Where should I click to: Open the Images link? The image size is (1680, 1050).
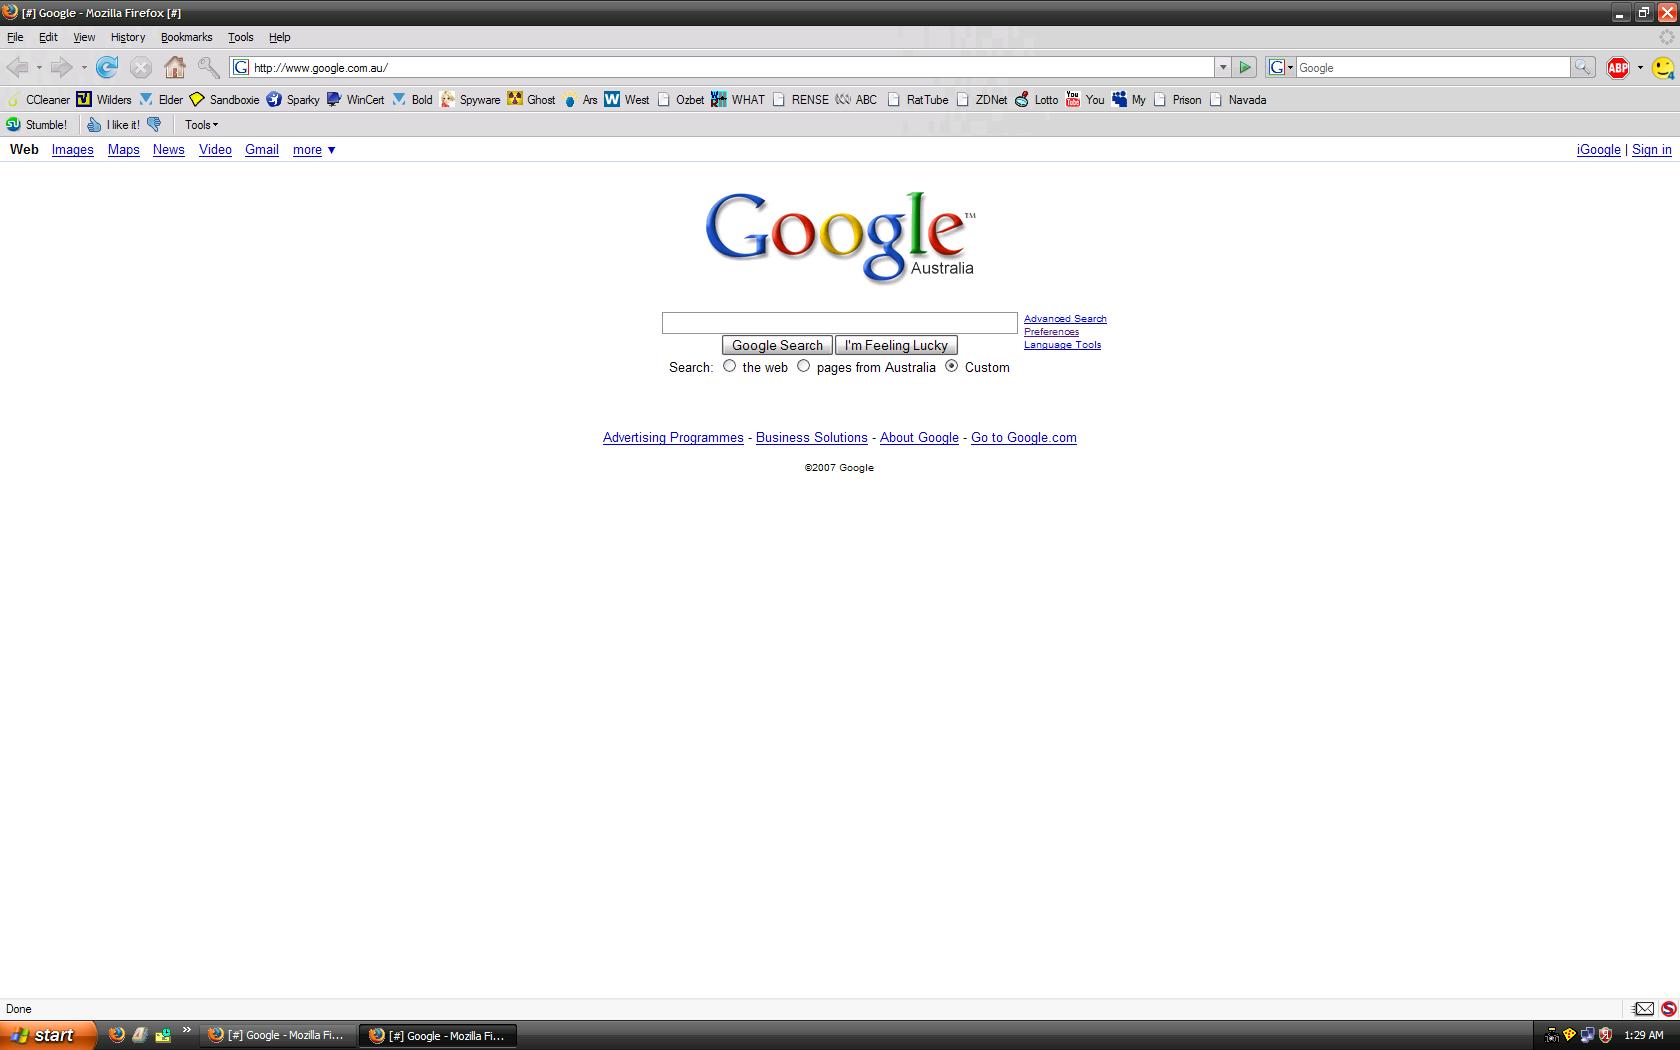click(73, 150)
